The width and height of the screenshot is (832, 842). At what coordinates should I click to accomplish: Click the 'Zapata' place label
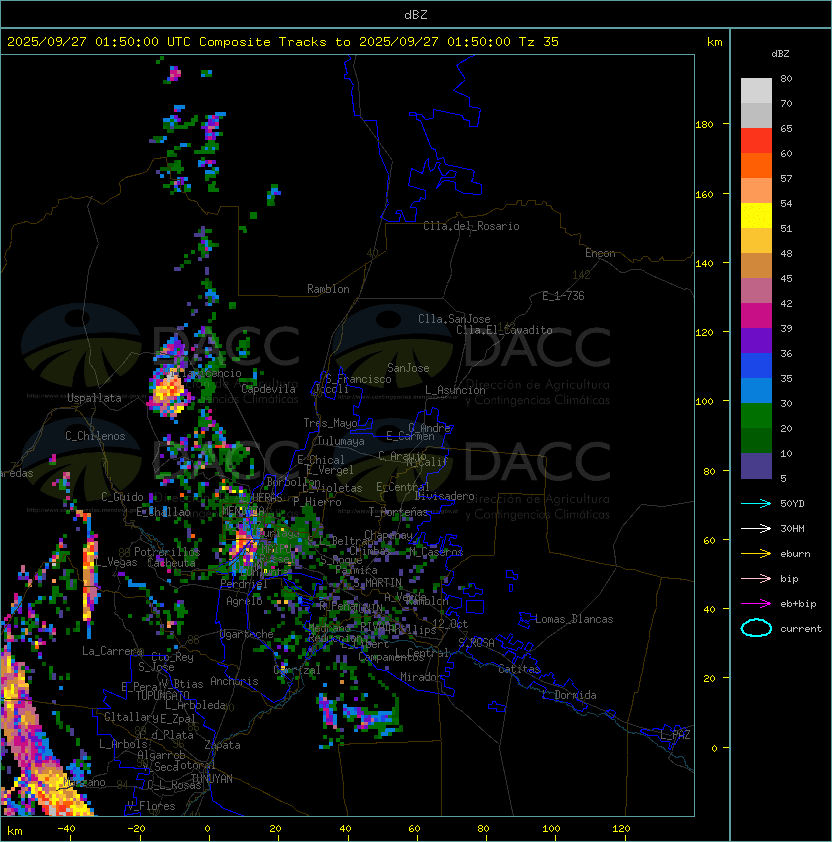[x=222, y=745]
